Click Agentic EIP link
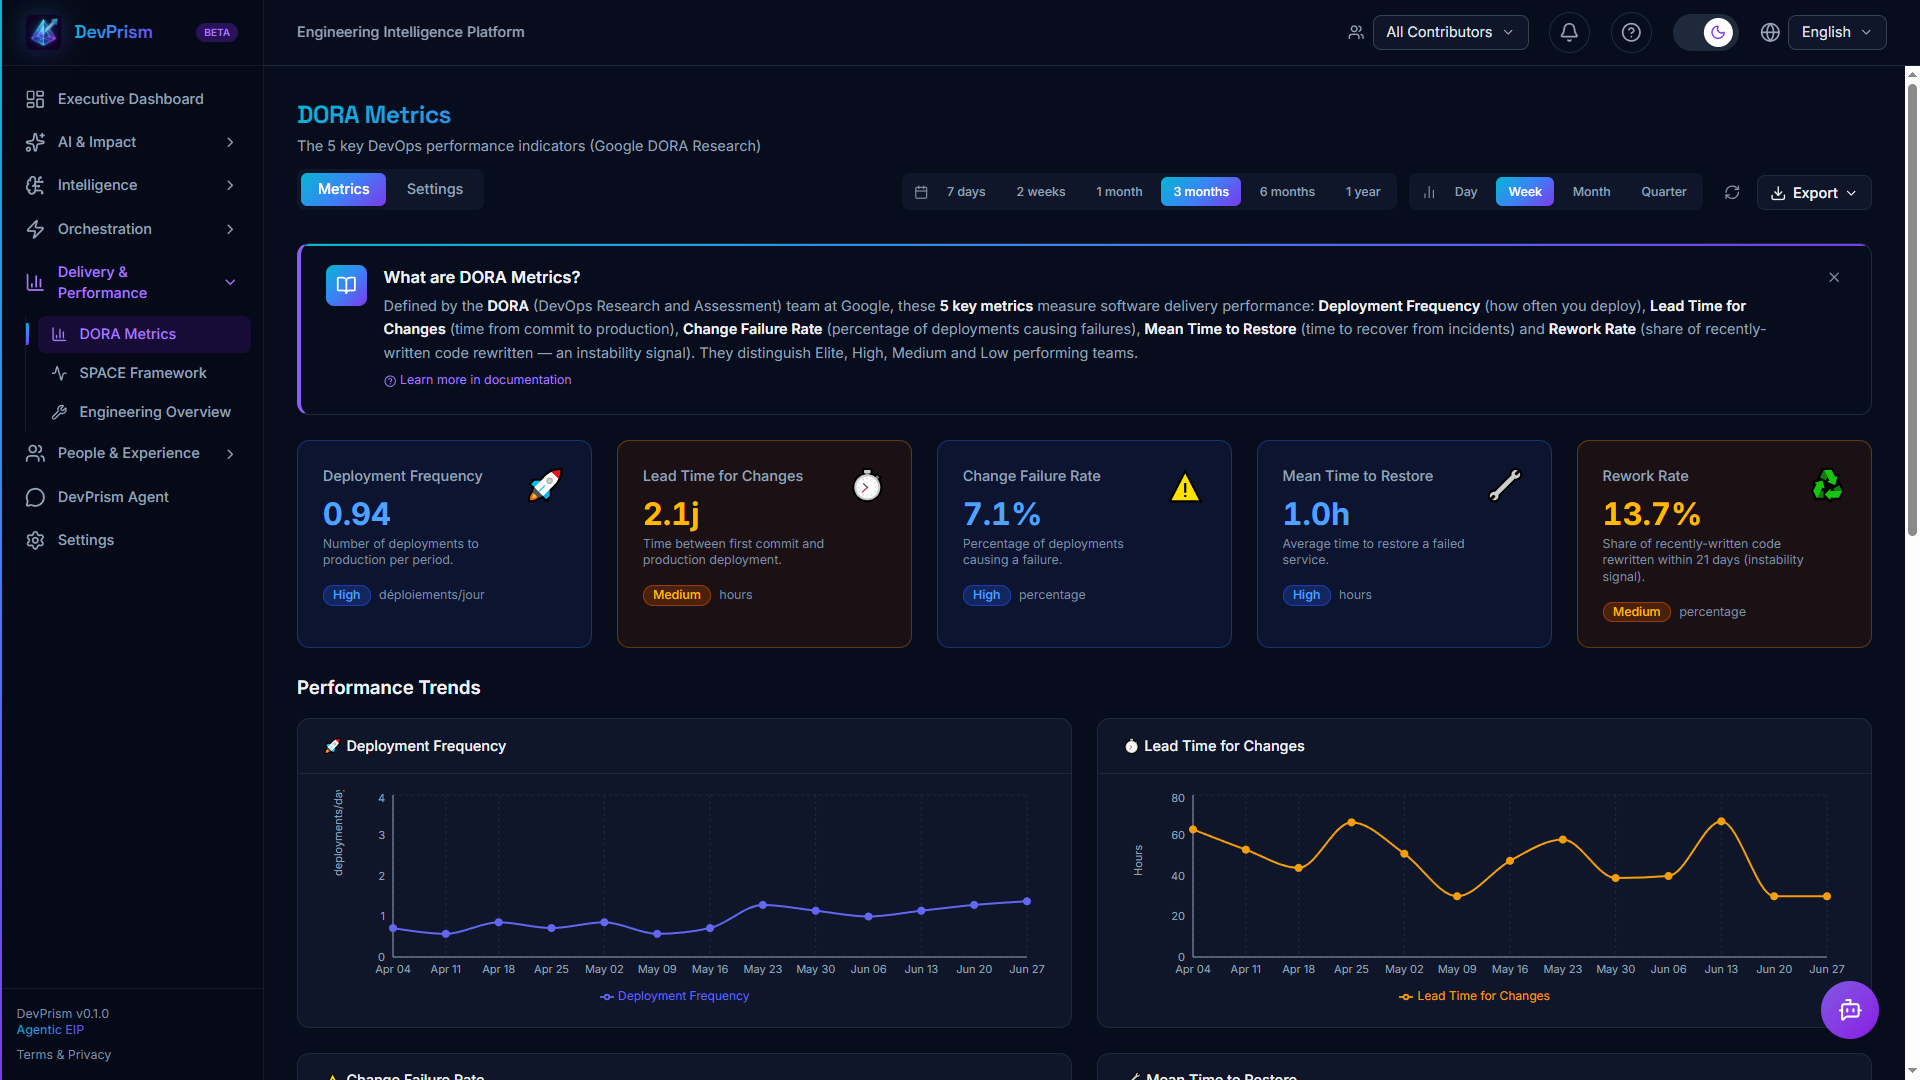This screenshot has width=1920, height=1080. point(50,1030)
